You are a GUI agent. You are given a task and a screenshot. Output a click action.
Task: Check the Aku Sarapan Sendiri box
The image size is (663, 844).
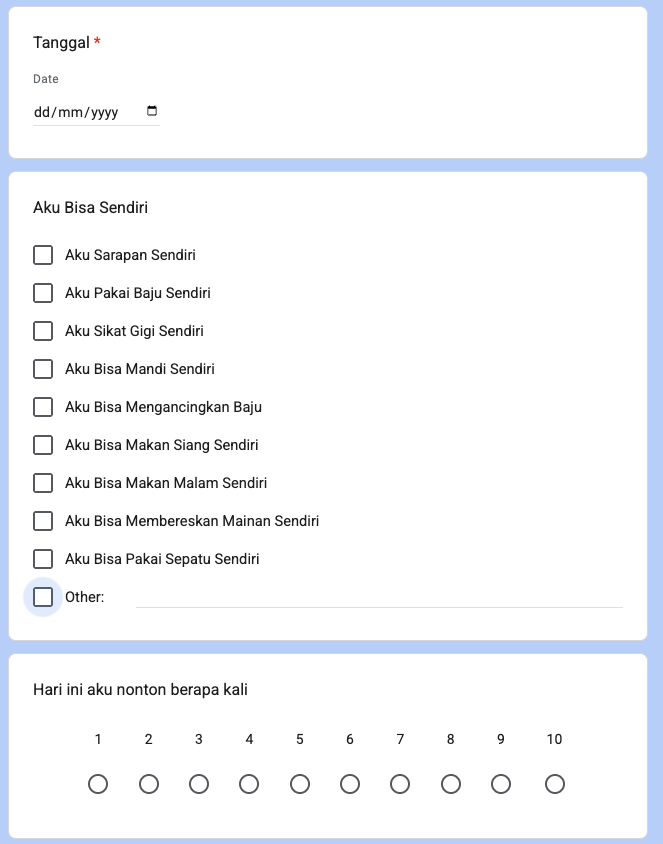point(43,255)
